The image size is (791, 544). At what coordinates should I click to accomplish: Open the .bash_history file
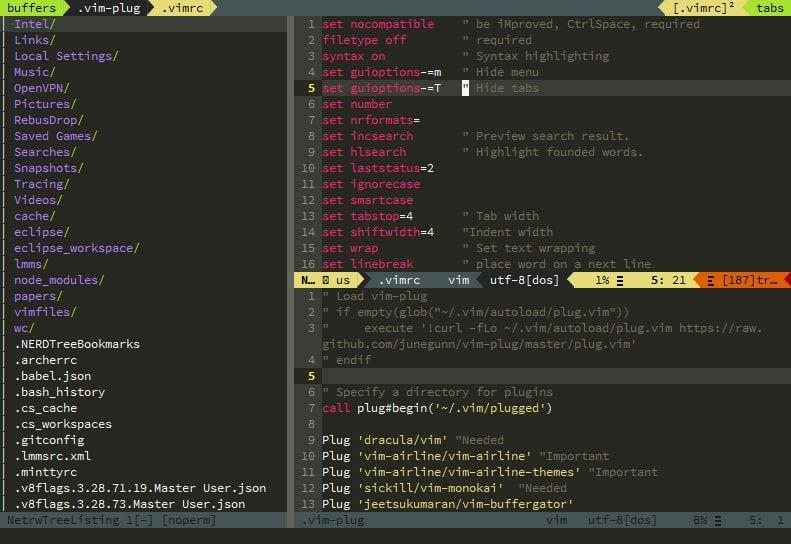[x=59, y=392]
